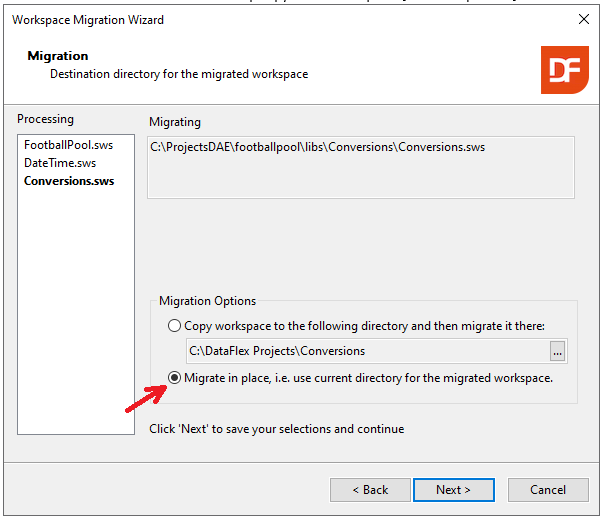Click the destination directory path field
This screenshot has width=603, height=519.
(x=366, y=351)
